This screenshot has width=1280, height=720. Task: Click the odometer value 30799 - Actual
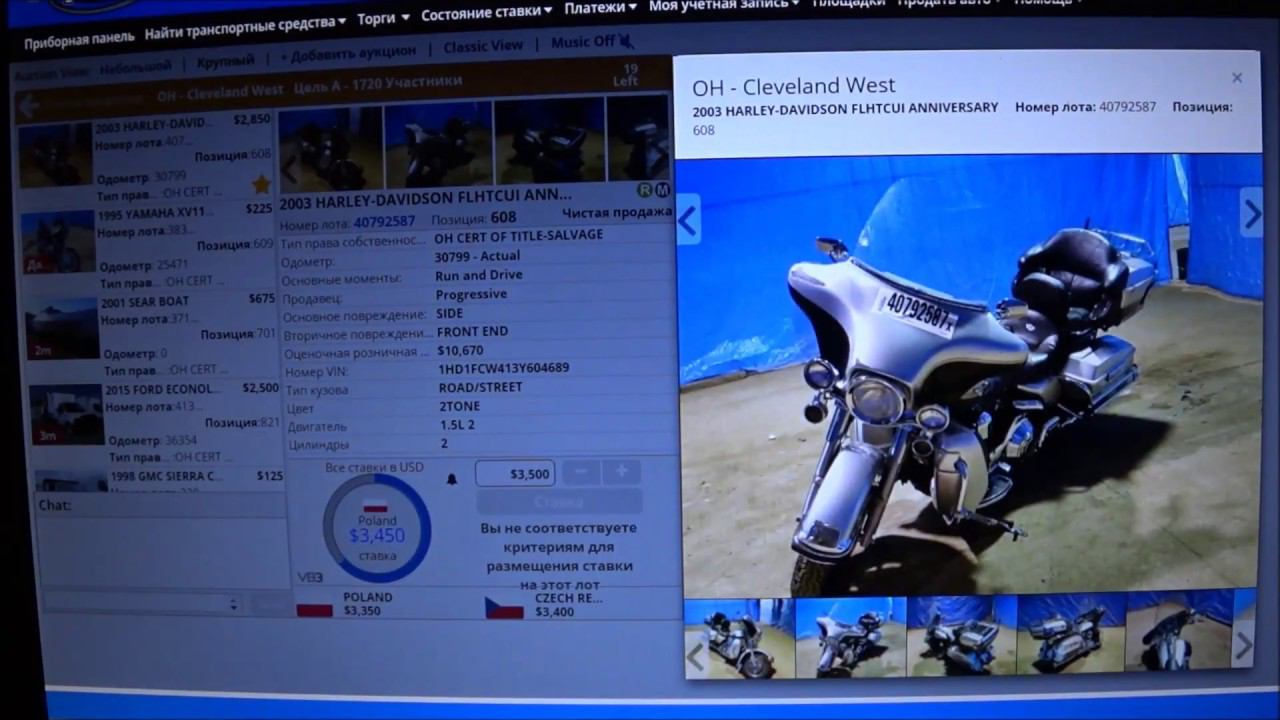(x=477, y=256)
